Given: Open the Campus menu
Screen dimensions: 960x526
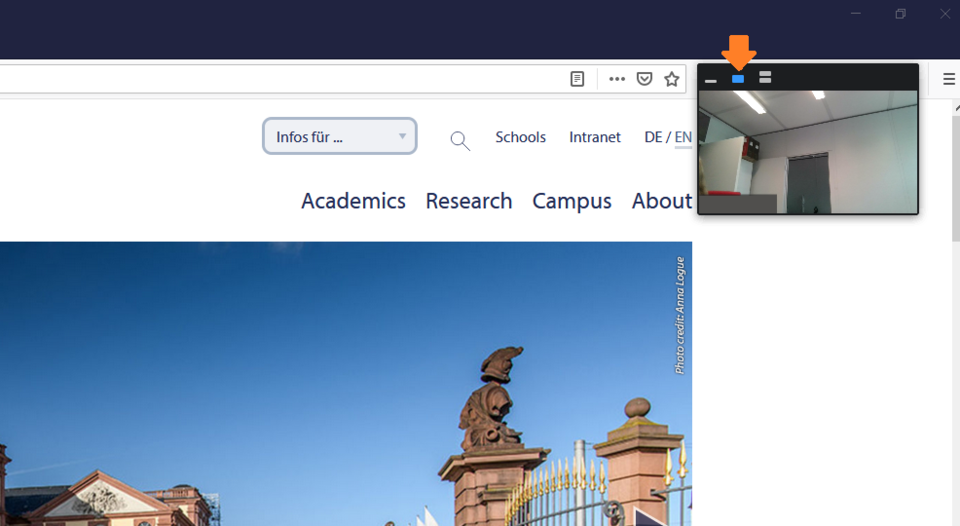Looking at the screenshot, I should (x=572, y=201).
